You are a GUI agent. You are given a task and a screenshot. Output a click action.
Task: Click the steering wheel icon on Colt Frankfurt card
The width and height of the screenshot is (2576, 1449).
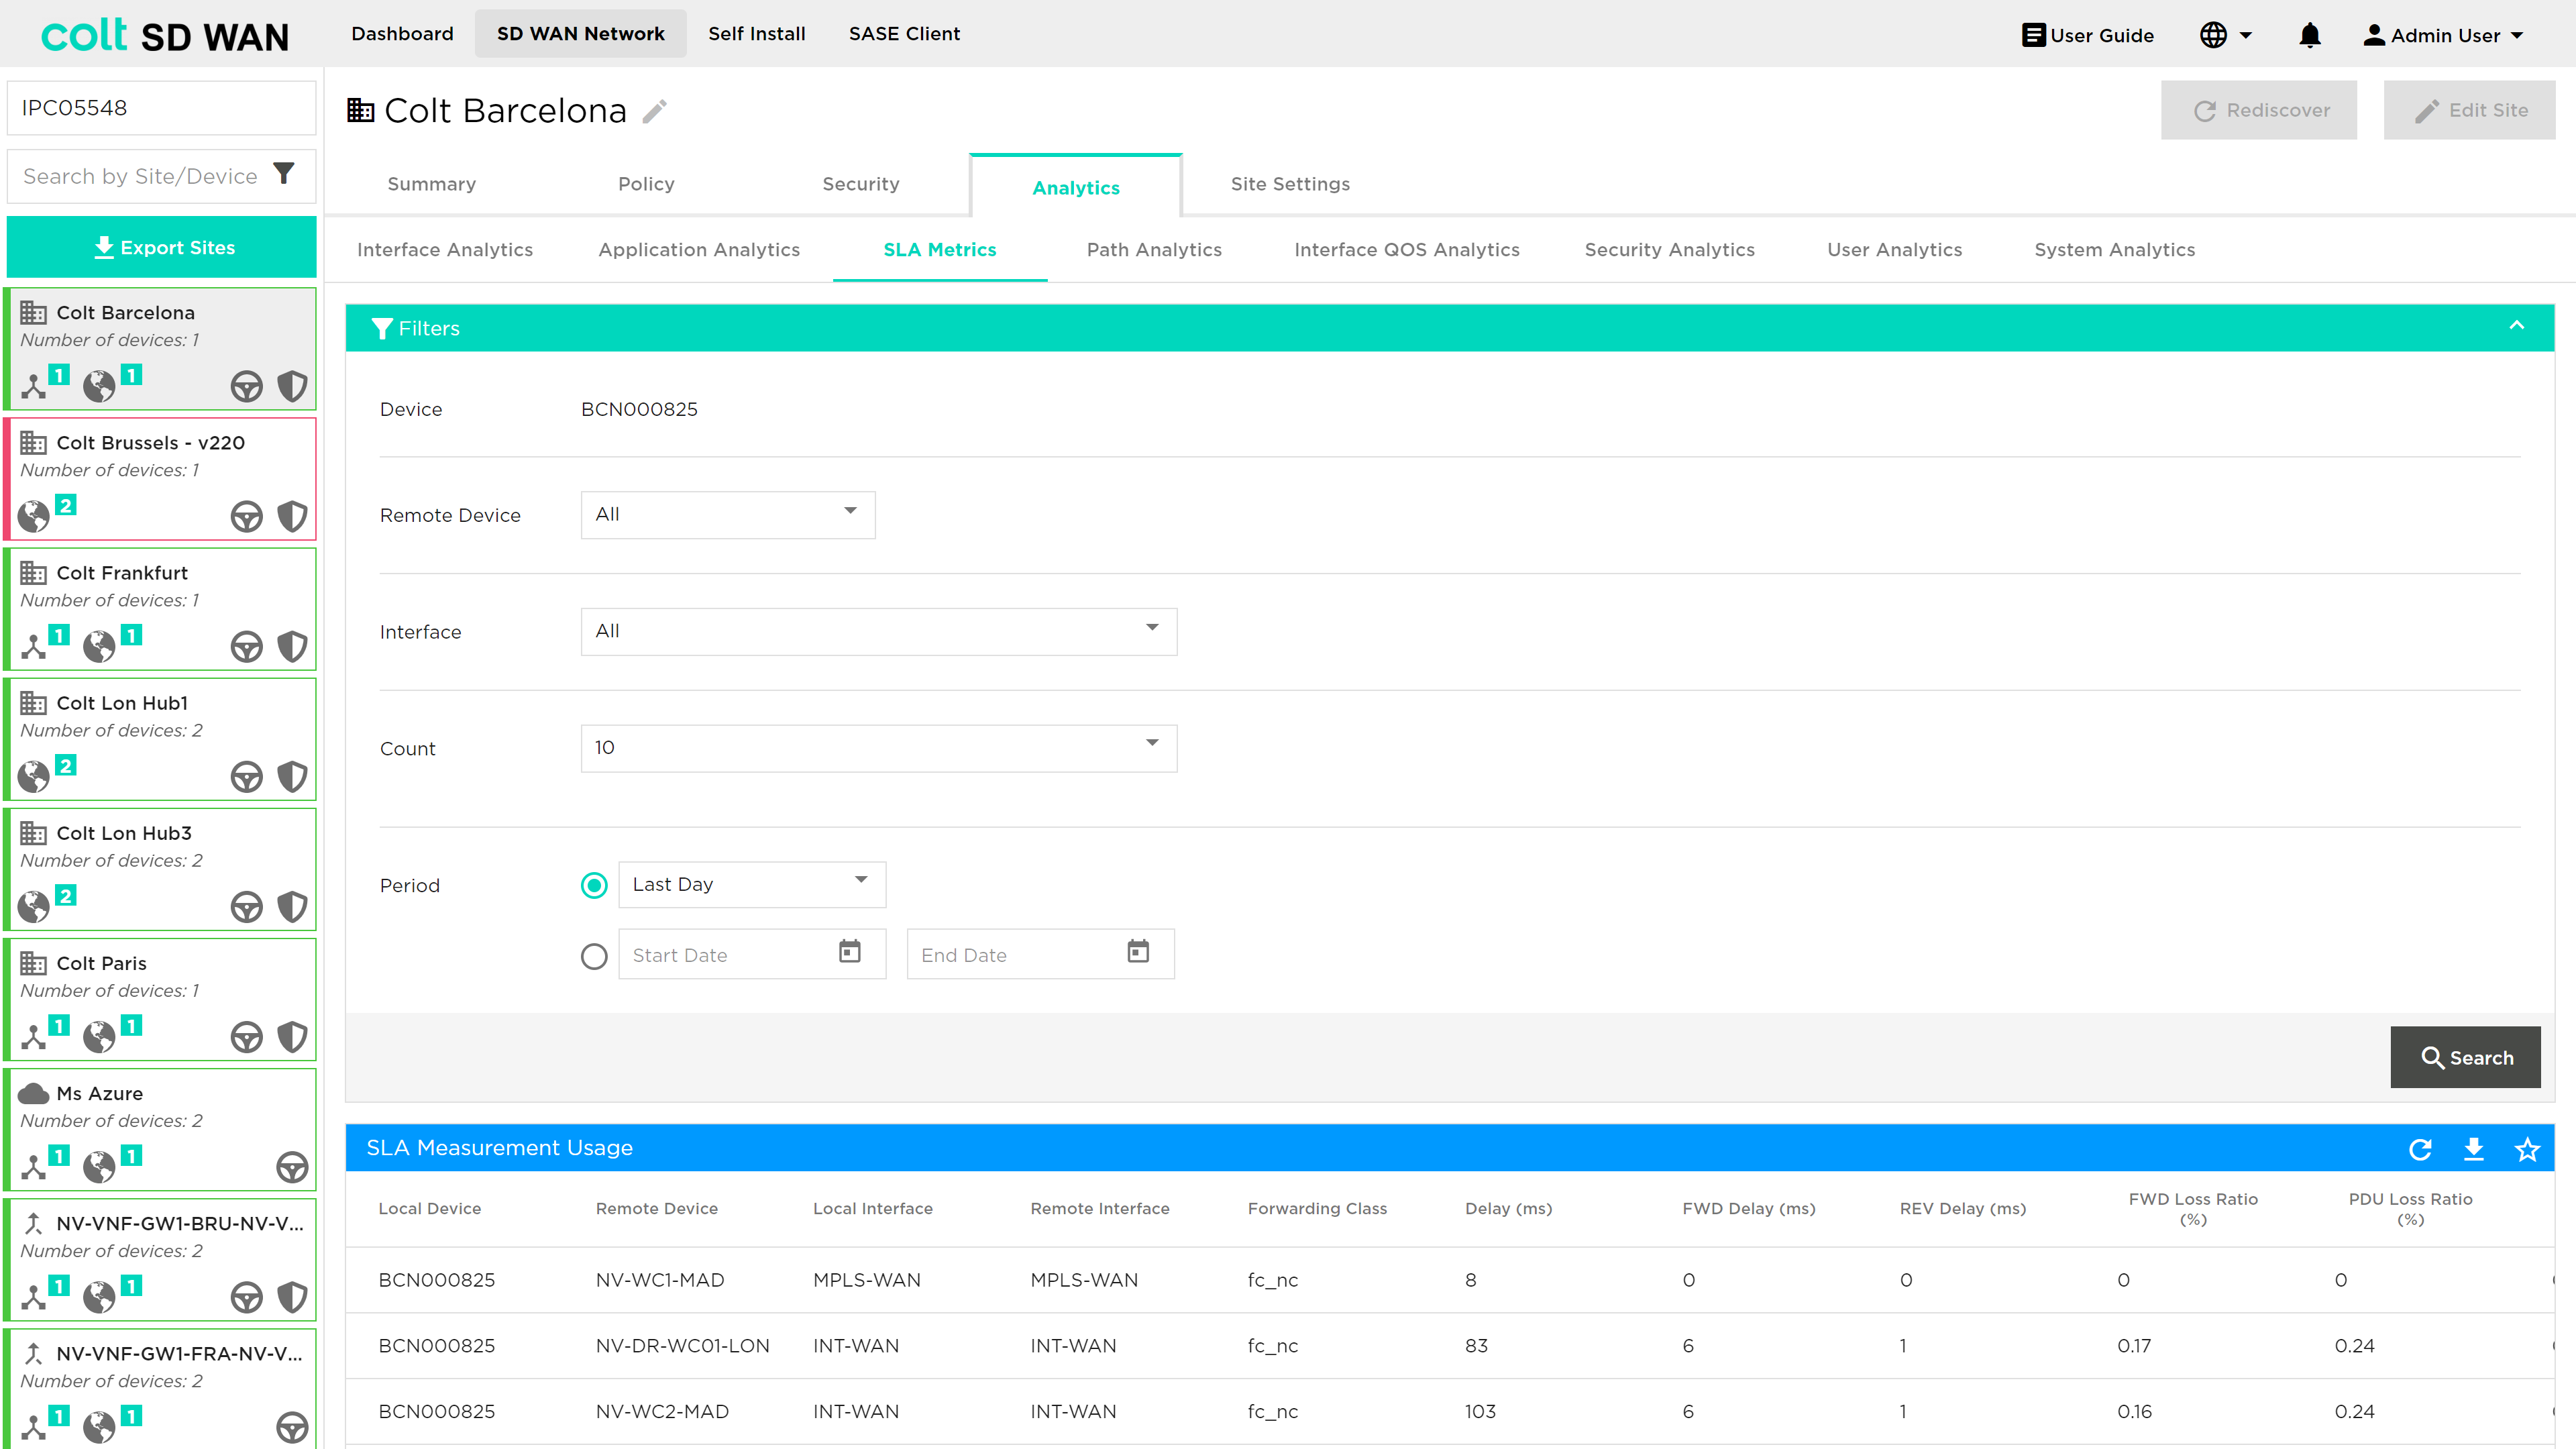[x=246, y=646]
